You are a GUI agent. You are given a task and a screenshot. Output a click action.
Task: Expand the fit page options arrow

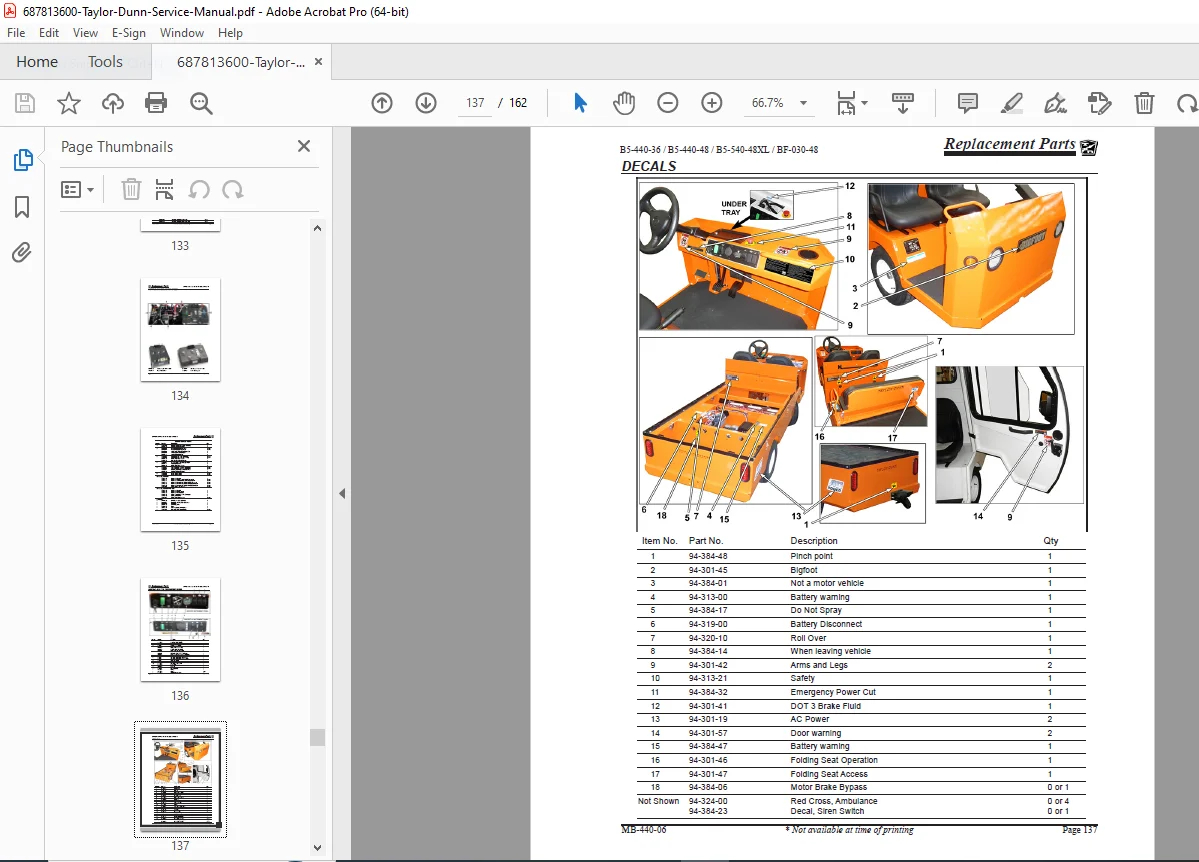tap(865, 102)
